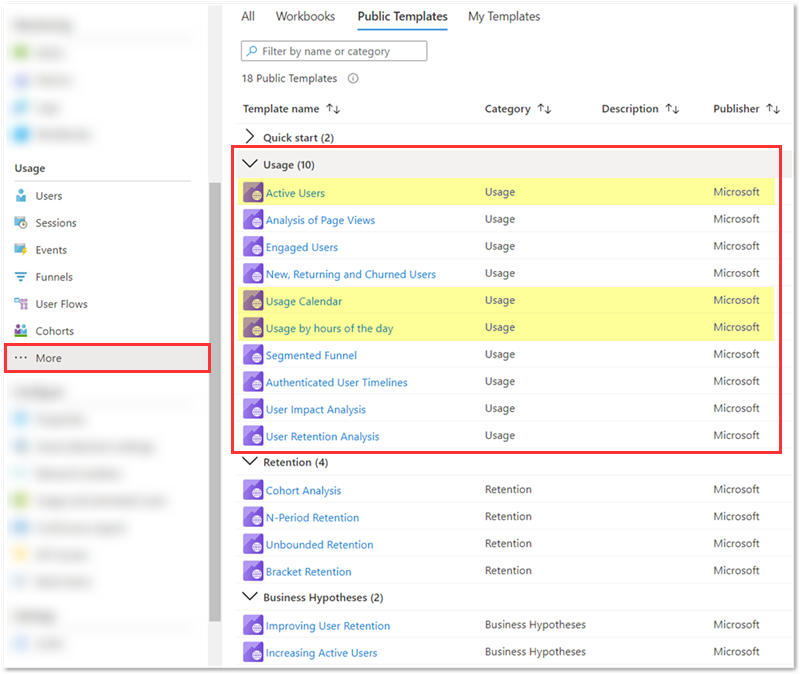The image size is (800, 674).
Task: Open the Active Users template link
Action: pos(295,193)
